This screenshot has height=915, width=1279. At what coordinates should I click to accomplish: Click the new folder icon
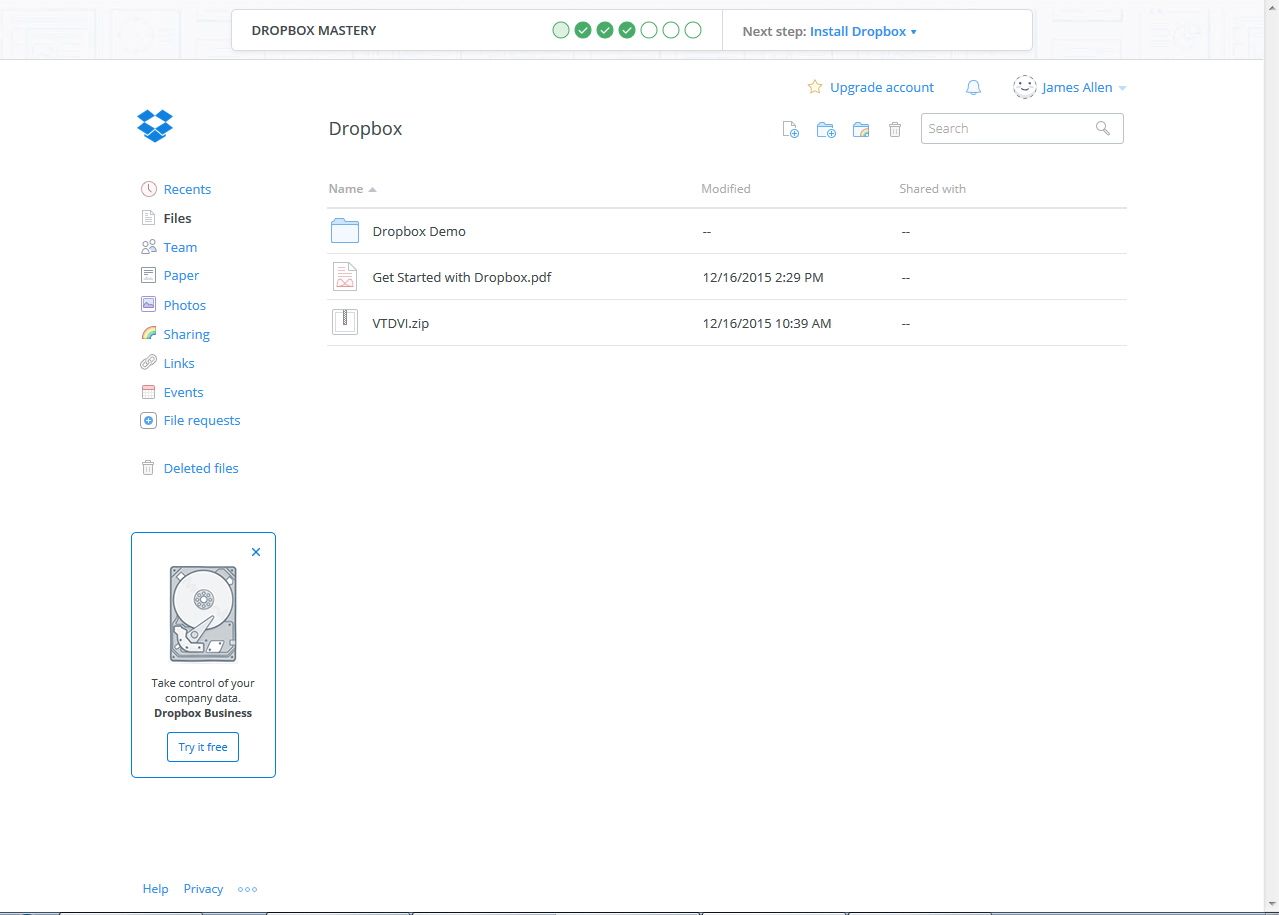pyautogui.click(x=826, y=129)
